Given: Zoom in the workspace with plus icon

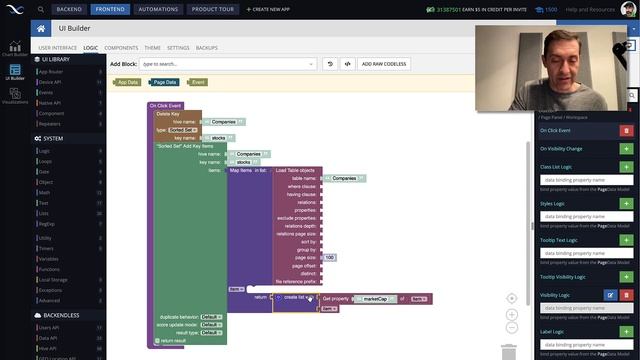Looking at the screenshot, I should point(512,314).
